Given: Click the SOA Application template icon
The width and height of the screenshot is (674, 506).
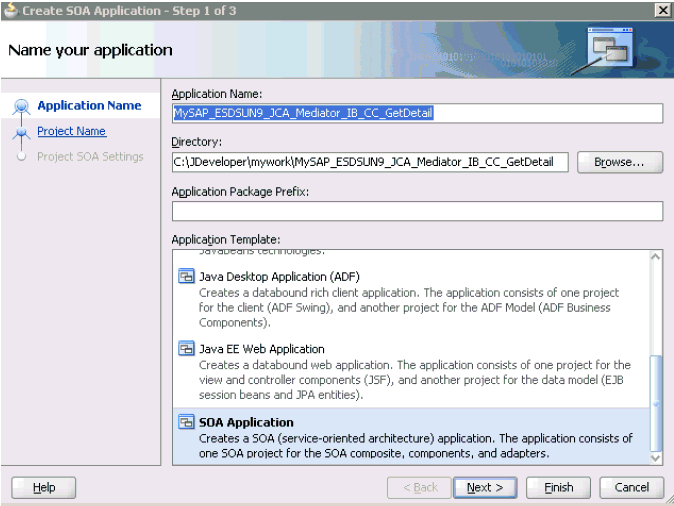Looking at the screenshot, I should coord(186,422).
